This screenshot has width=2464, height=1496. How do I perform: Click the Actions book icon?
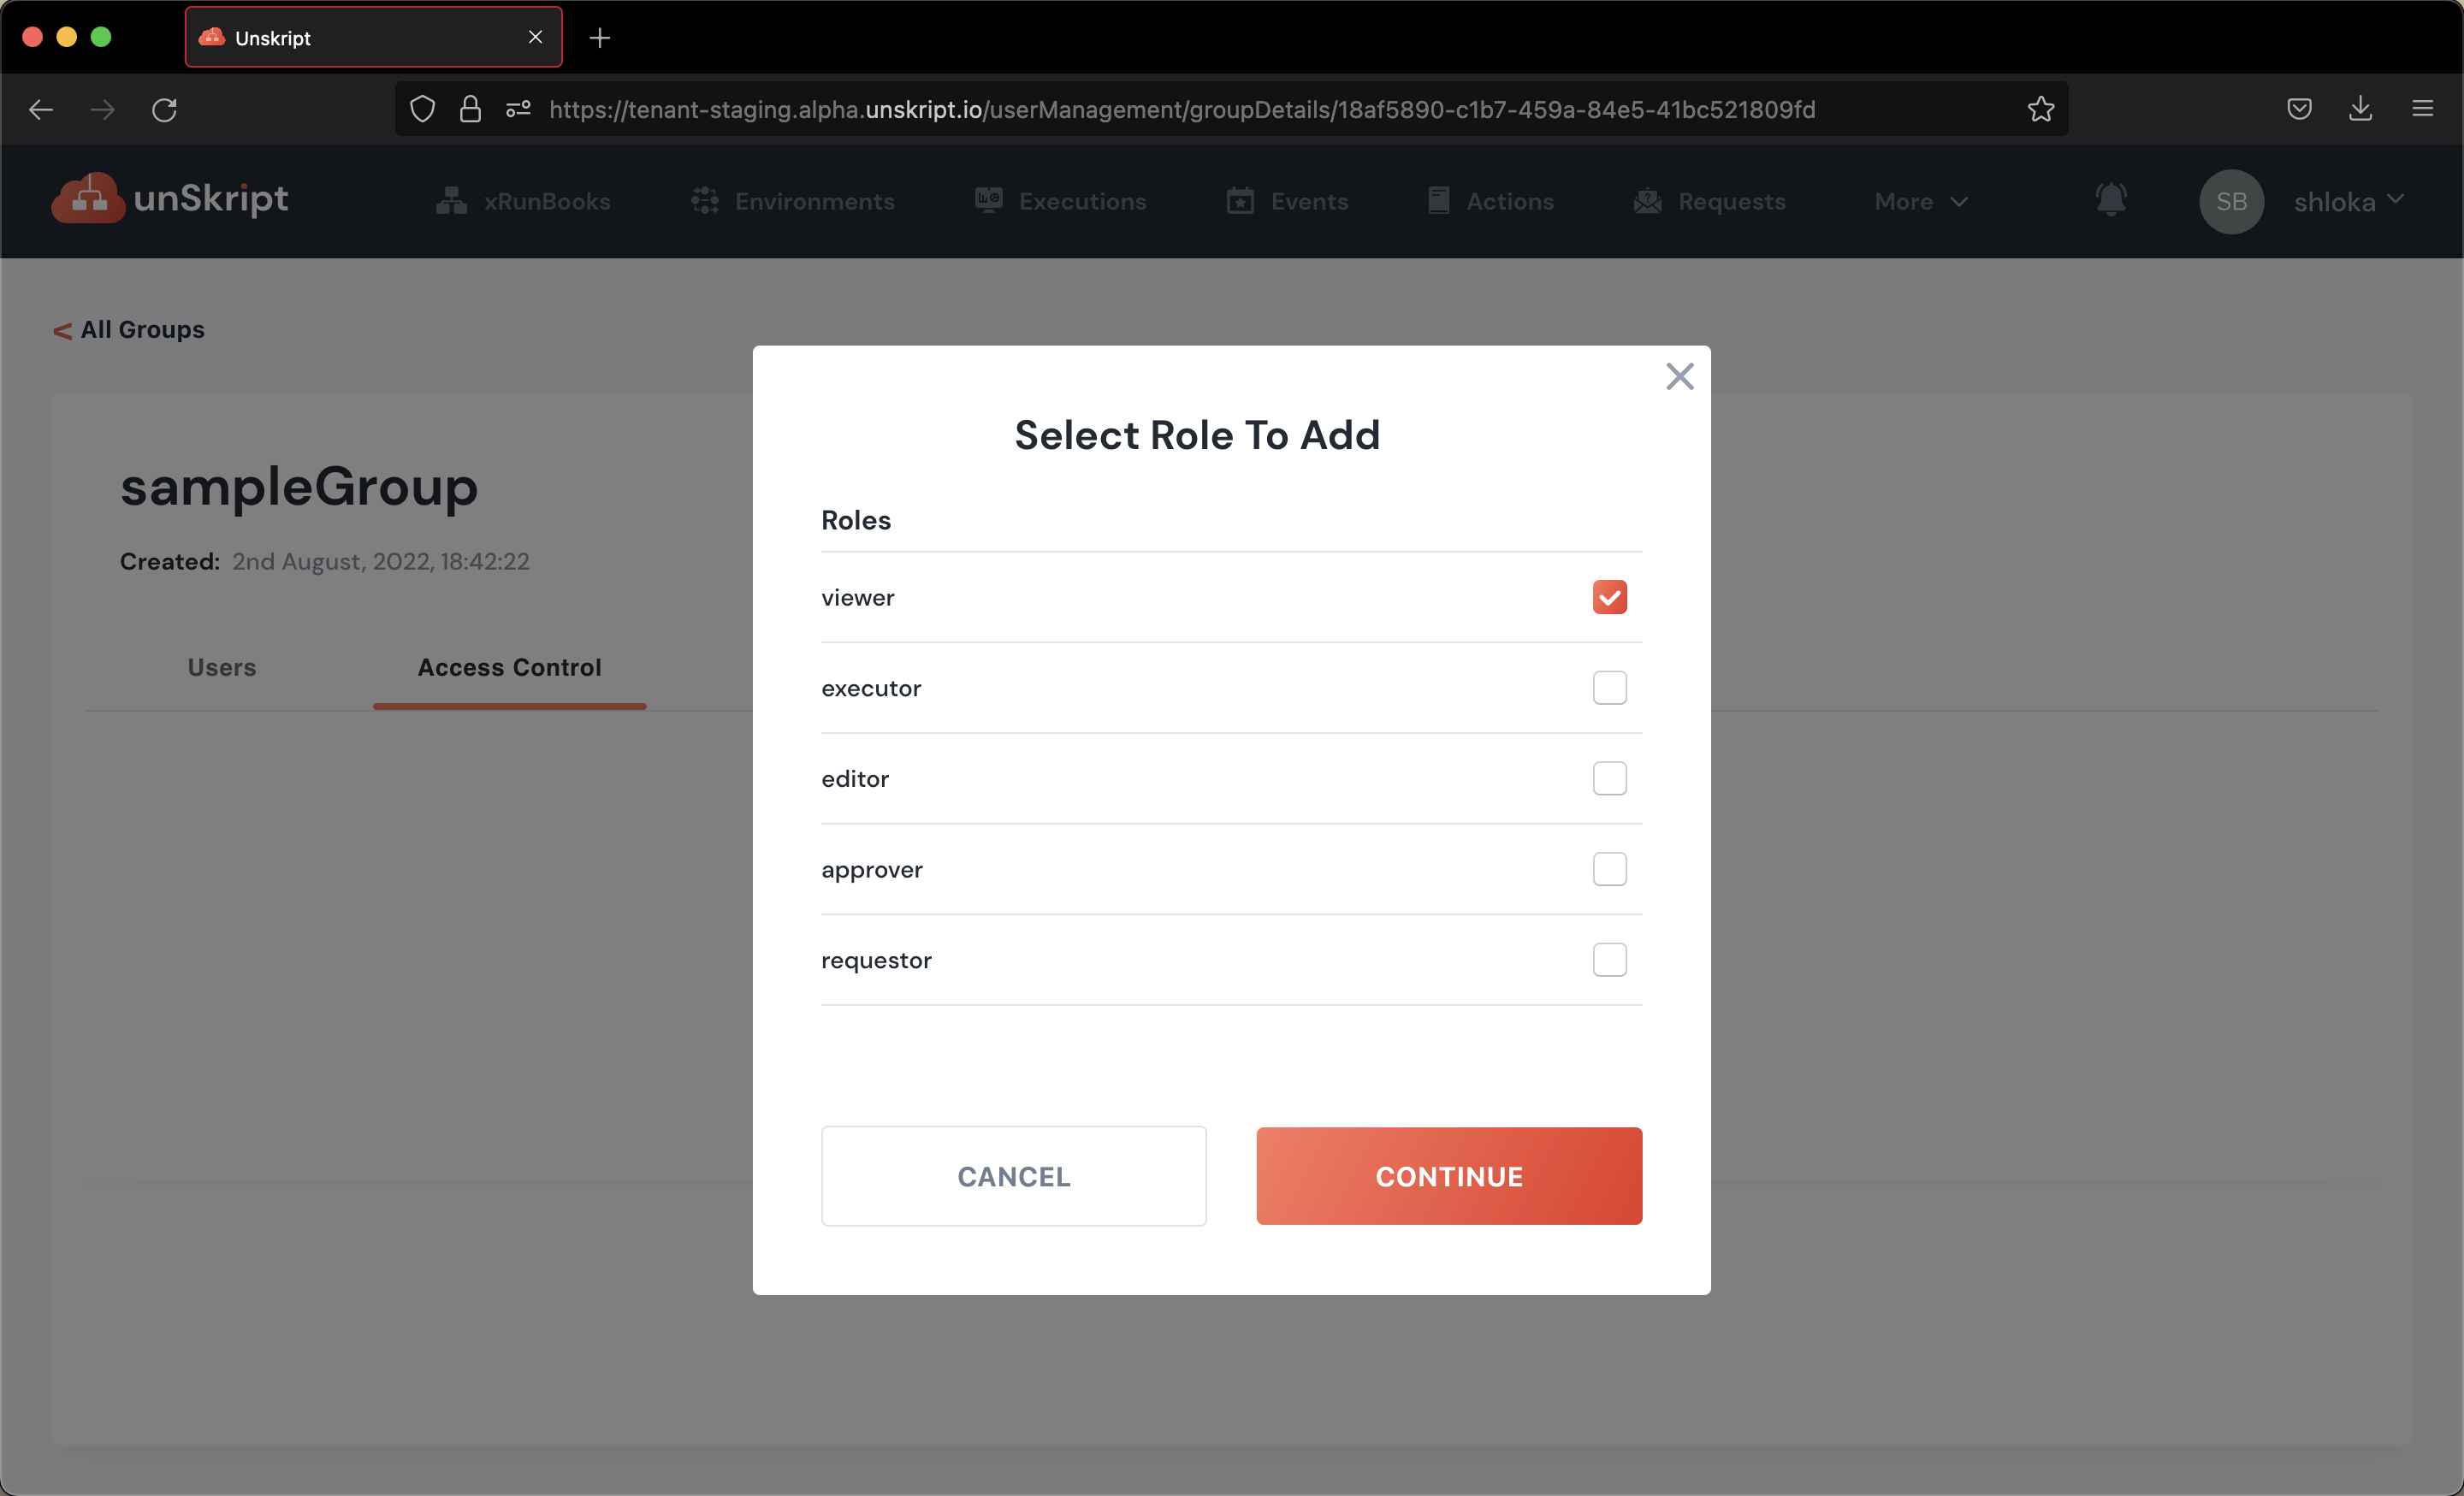pyautogui.click(x=1439, y=200)
